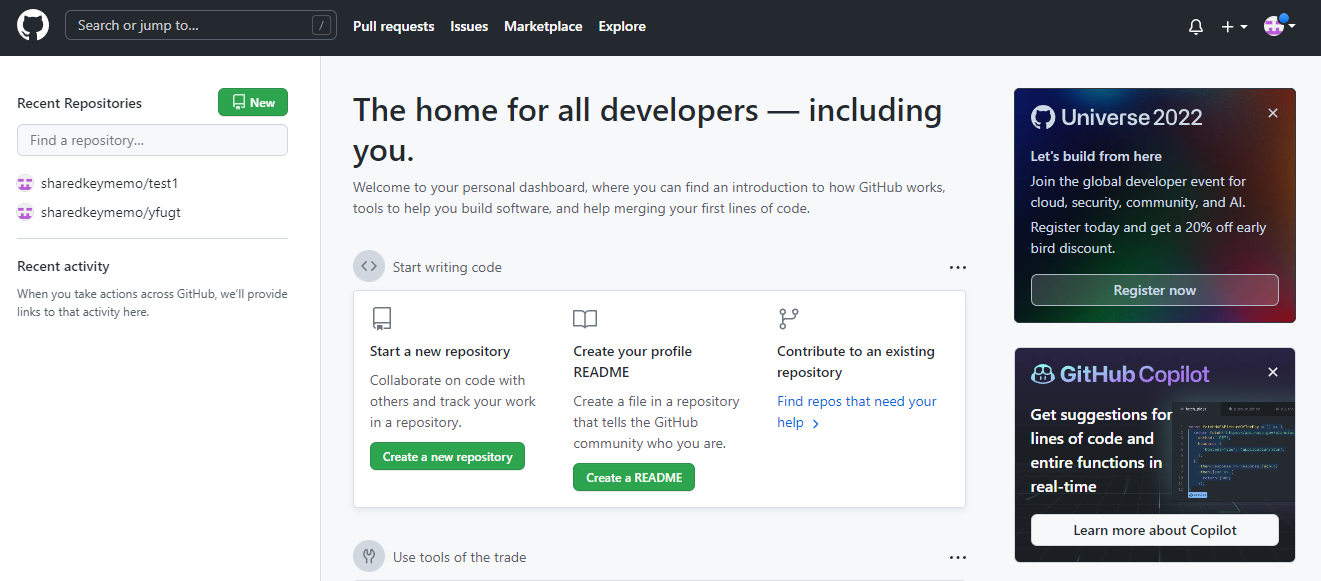Open the plus create-new dropdown
Image resolution: width=1321 pixels, height=581 pixels.
(1234, 27)
